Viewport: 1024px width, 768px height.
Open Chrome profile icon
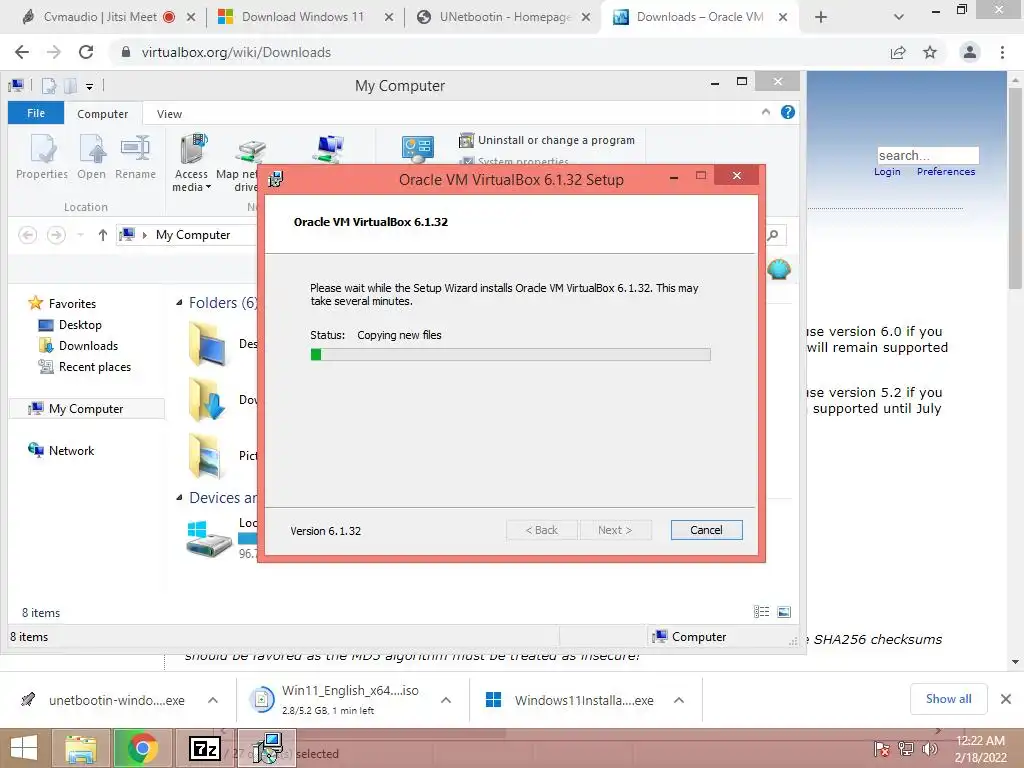tap(970, 52)
